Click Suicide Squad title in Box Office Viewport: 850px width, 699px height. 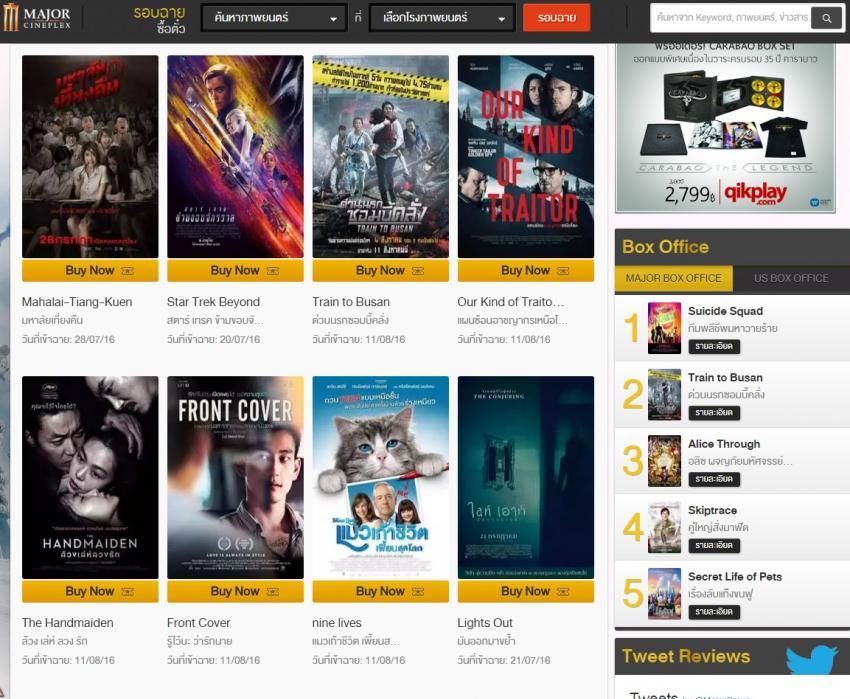(x=725, y=311)
